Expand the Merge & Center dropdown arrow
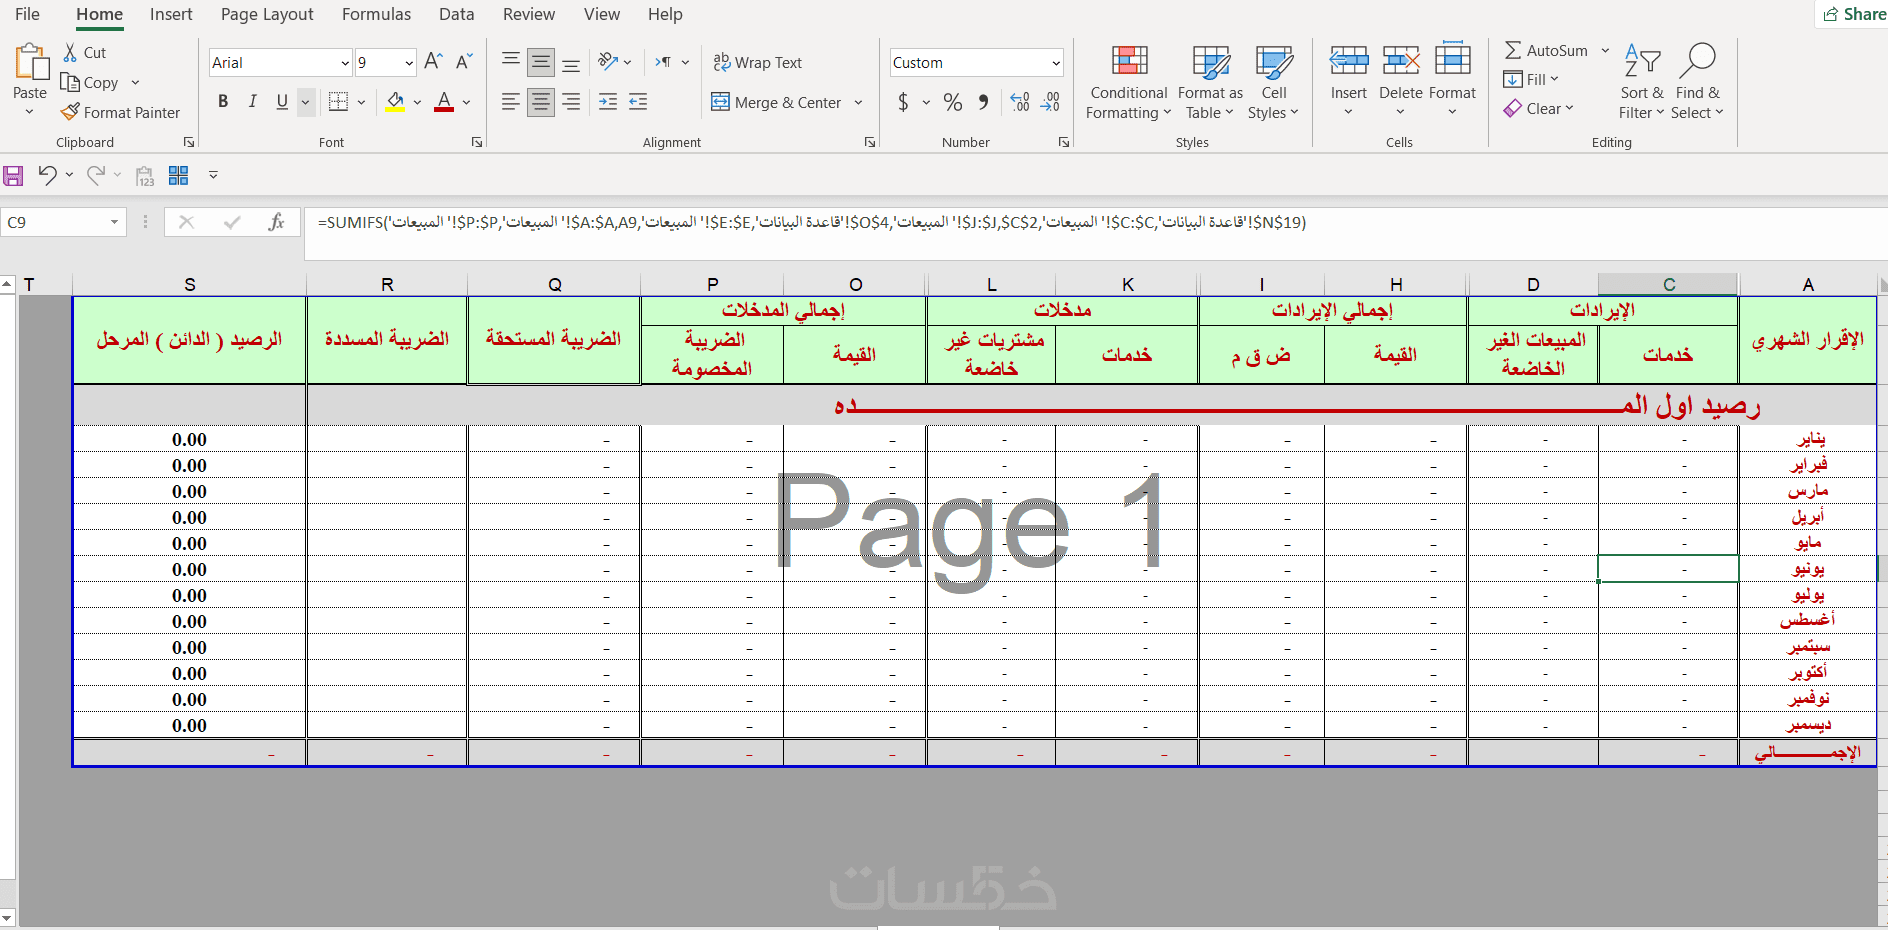Screen dimensions: 1888x930 [858, 102]
